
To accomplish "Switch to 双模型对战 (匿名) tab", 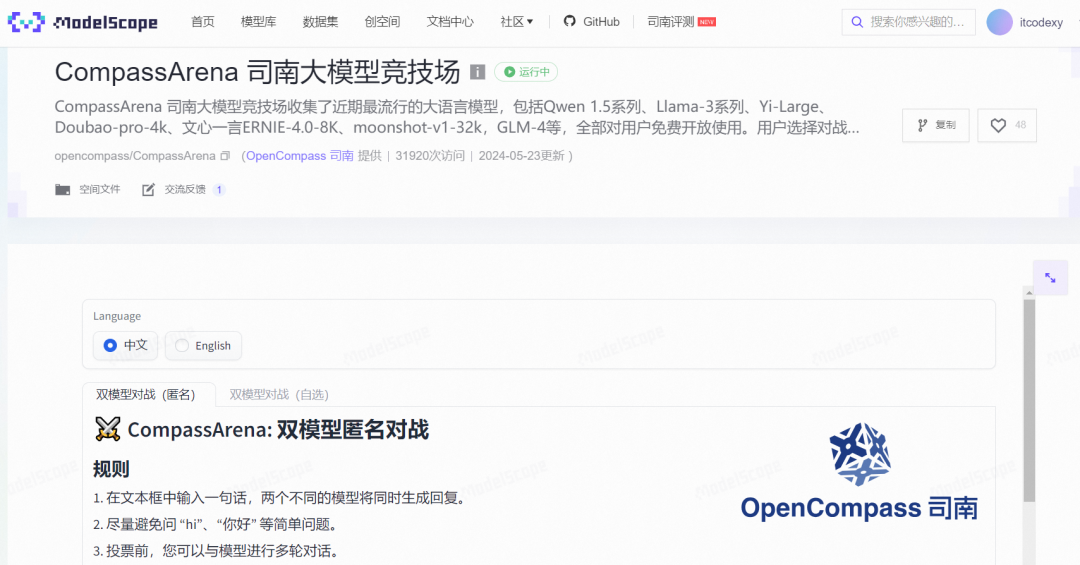I will (x=146, y=395).
